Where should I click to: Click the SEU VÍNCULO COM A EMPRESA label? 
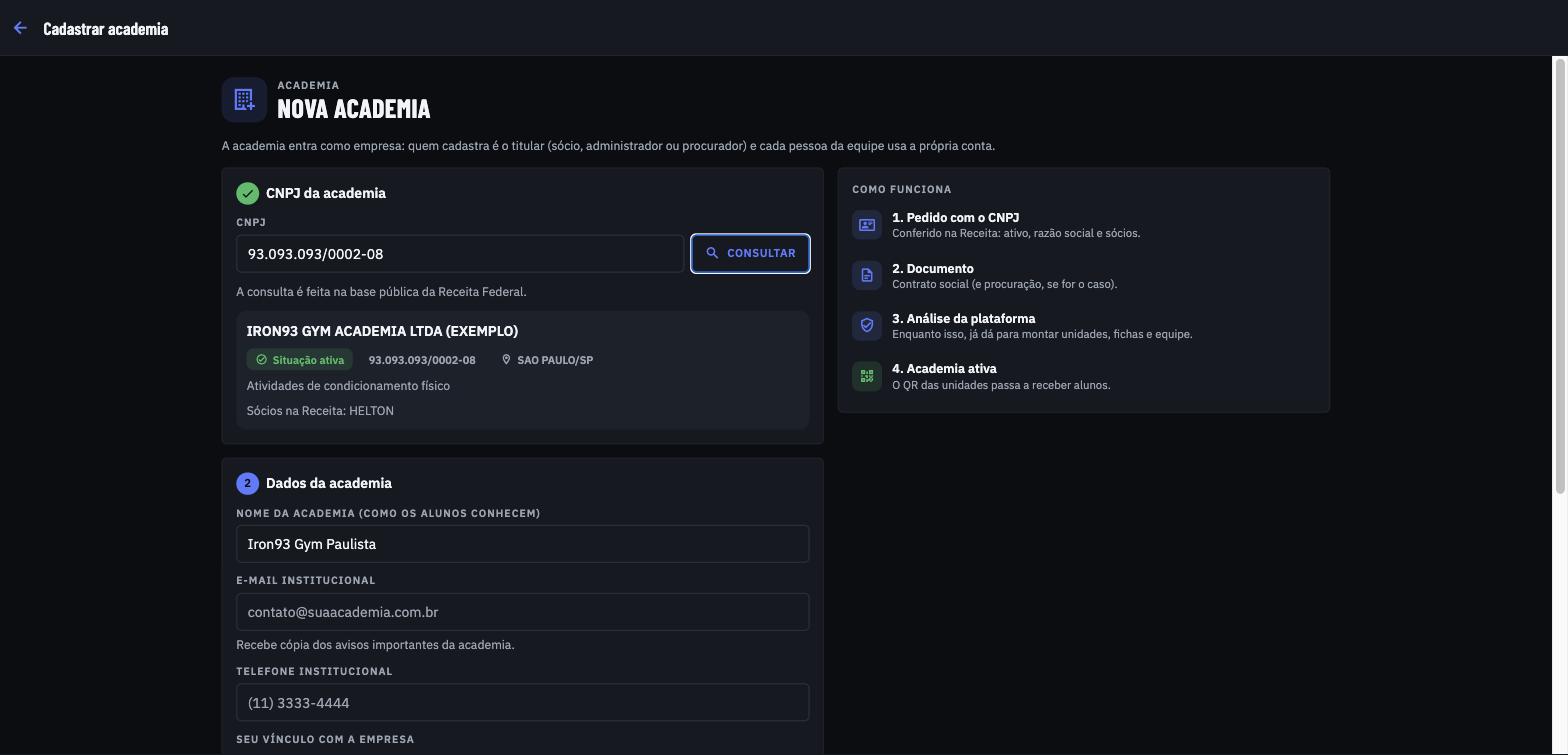(x=325, y=739)
